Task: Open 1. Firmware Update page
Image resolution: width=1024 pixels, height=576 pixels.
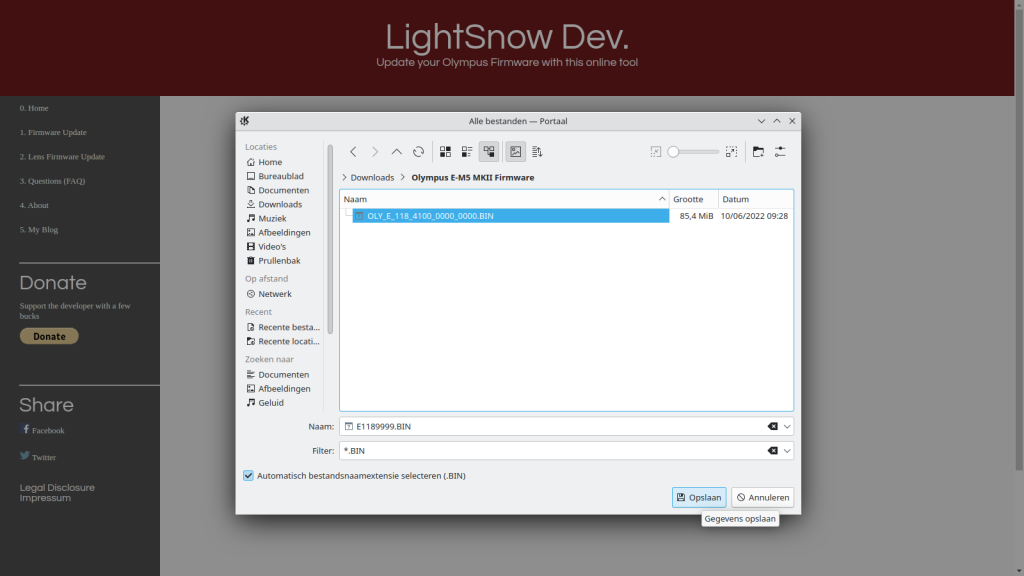Action: [x=53, y=133]
